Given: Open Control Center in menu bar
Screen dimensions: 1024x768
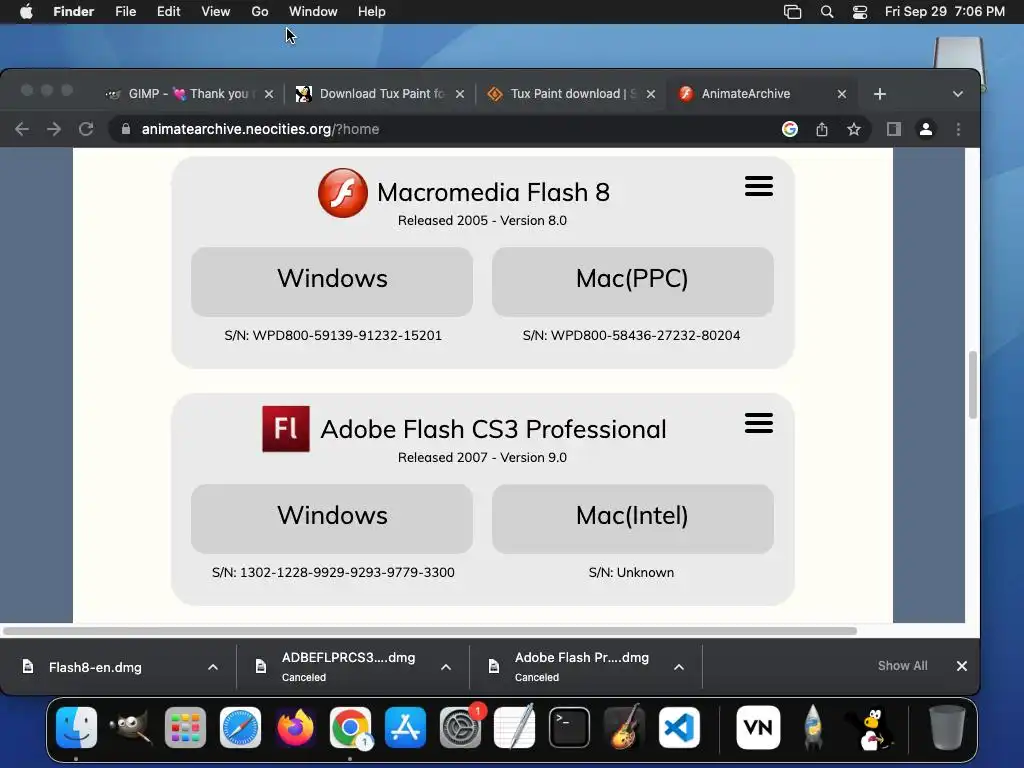Looking at the screenshot, I should 859,12.
